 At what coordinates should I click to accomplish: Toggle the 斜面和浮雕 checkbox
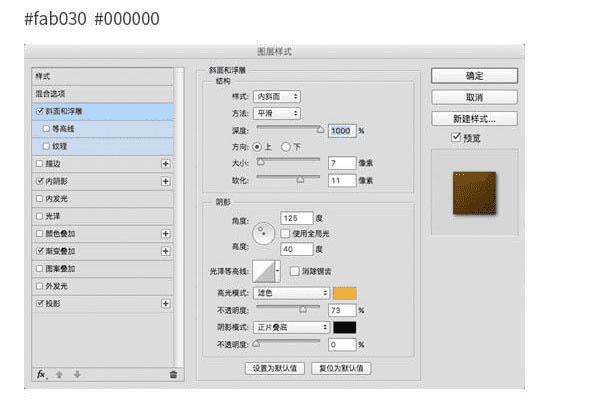tap(39, 111)
